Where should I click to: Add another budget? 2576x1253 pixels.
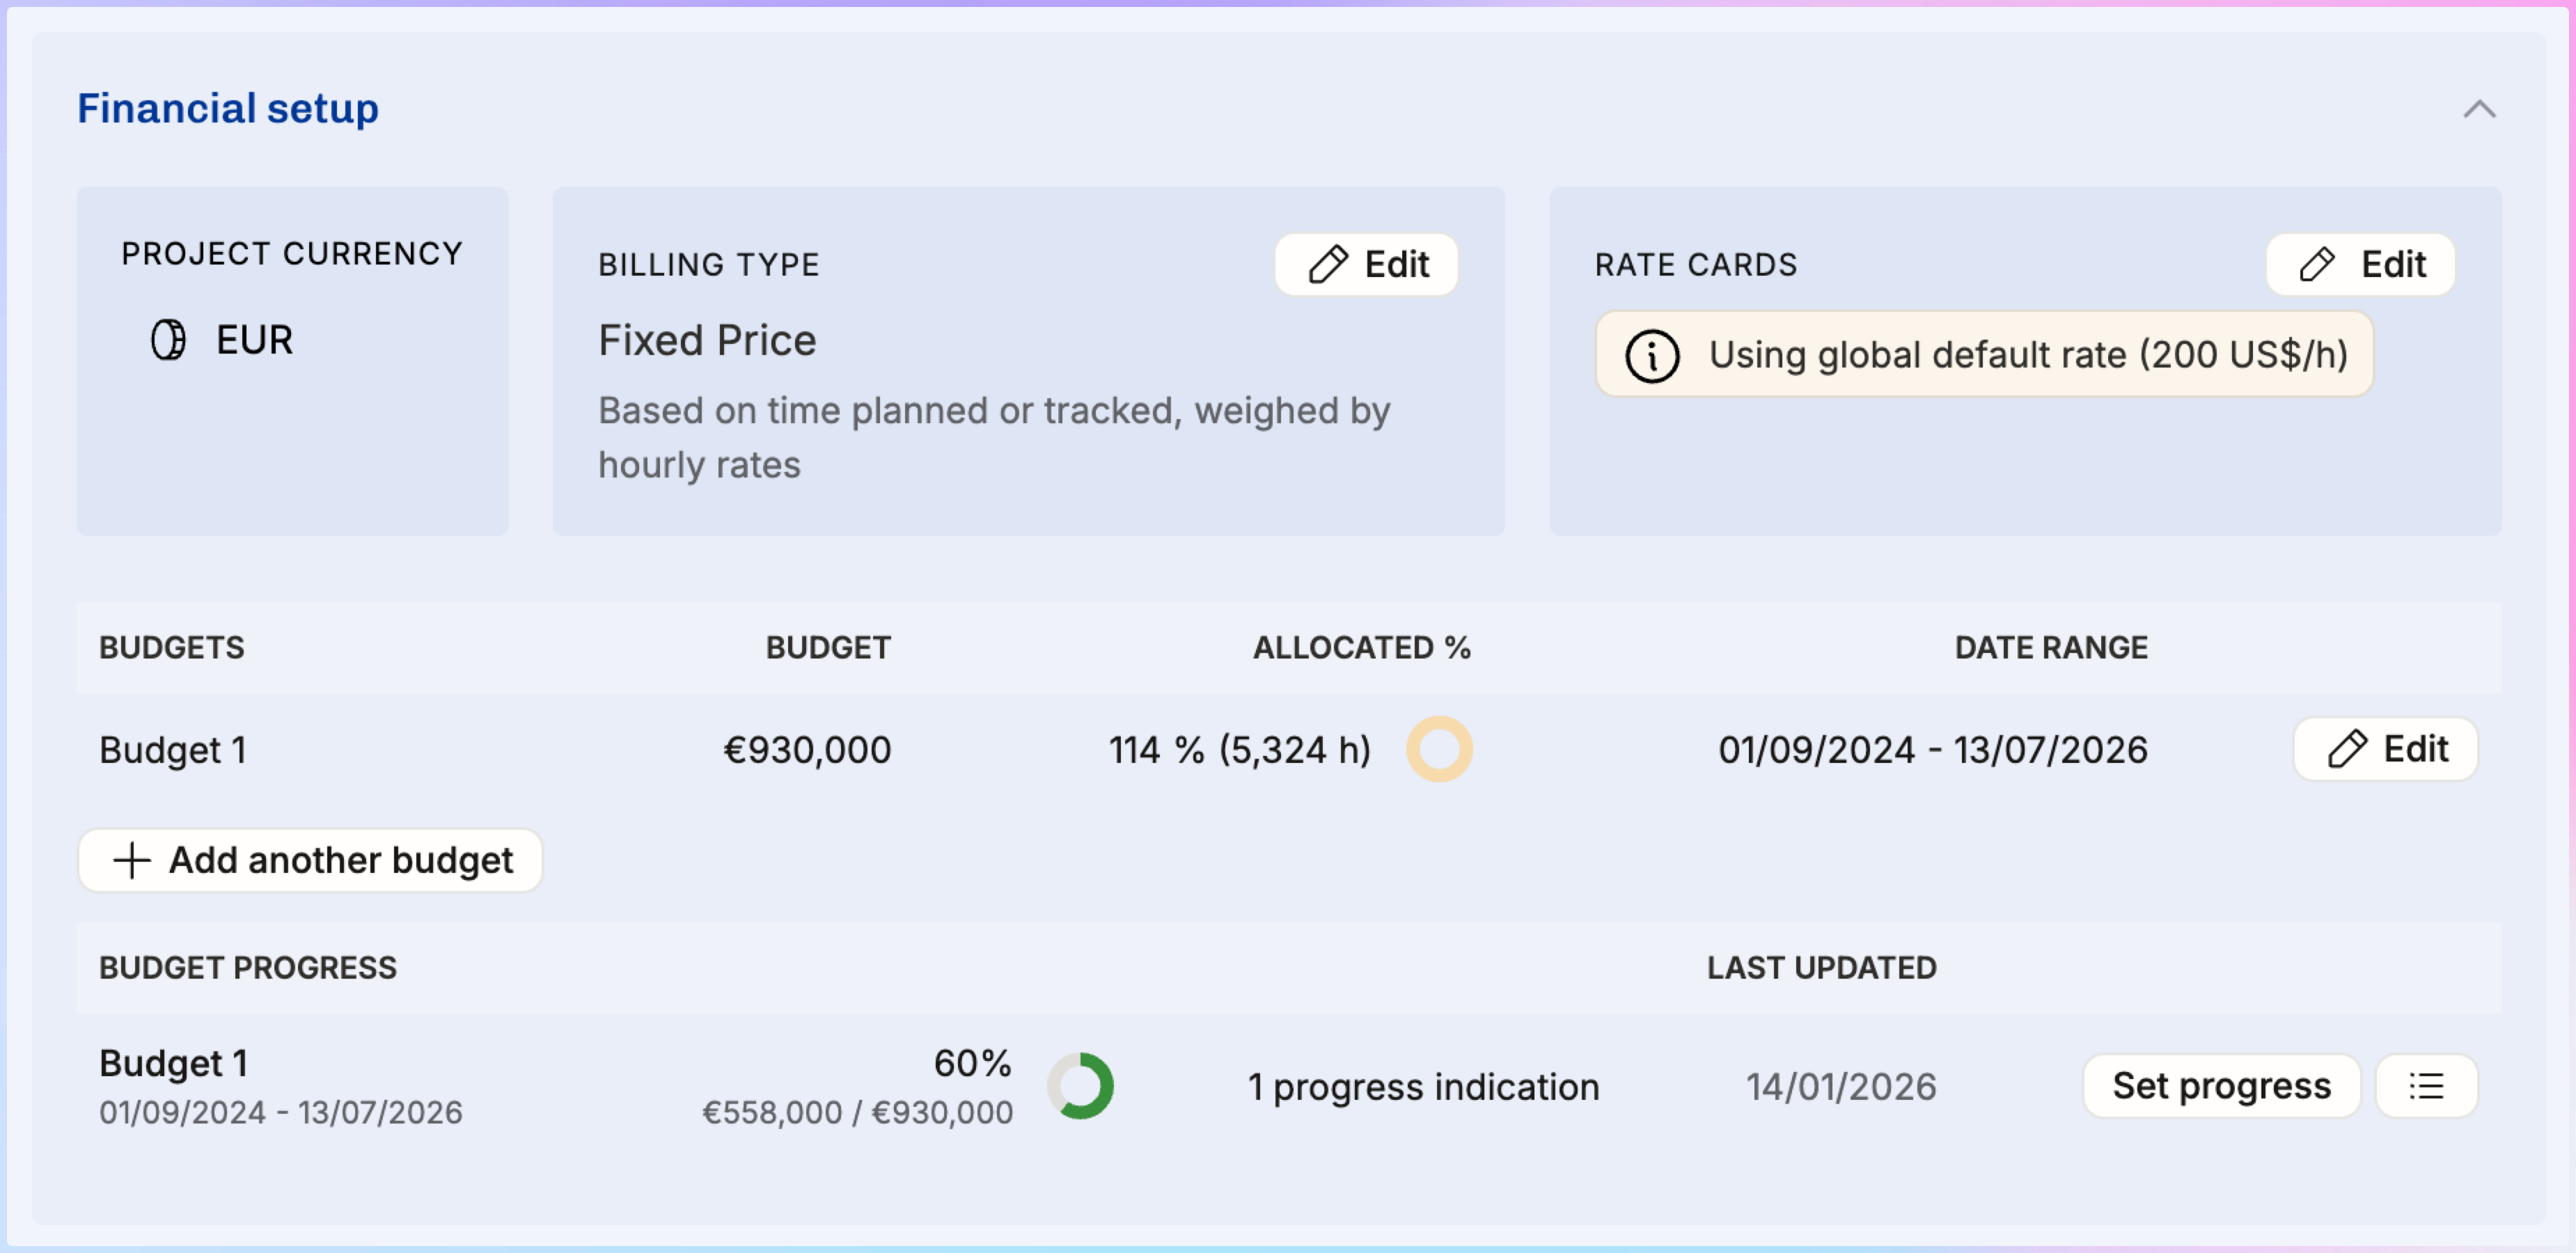(310, 860)
